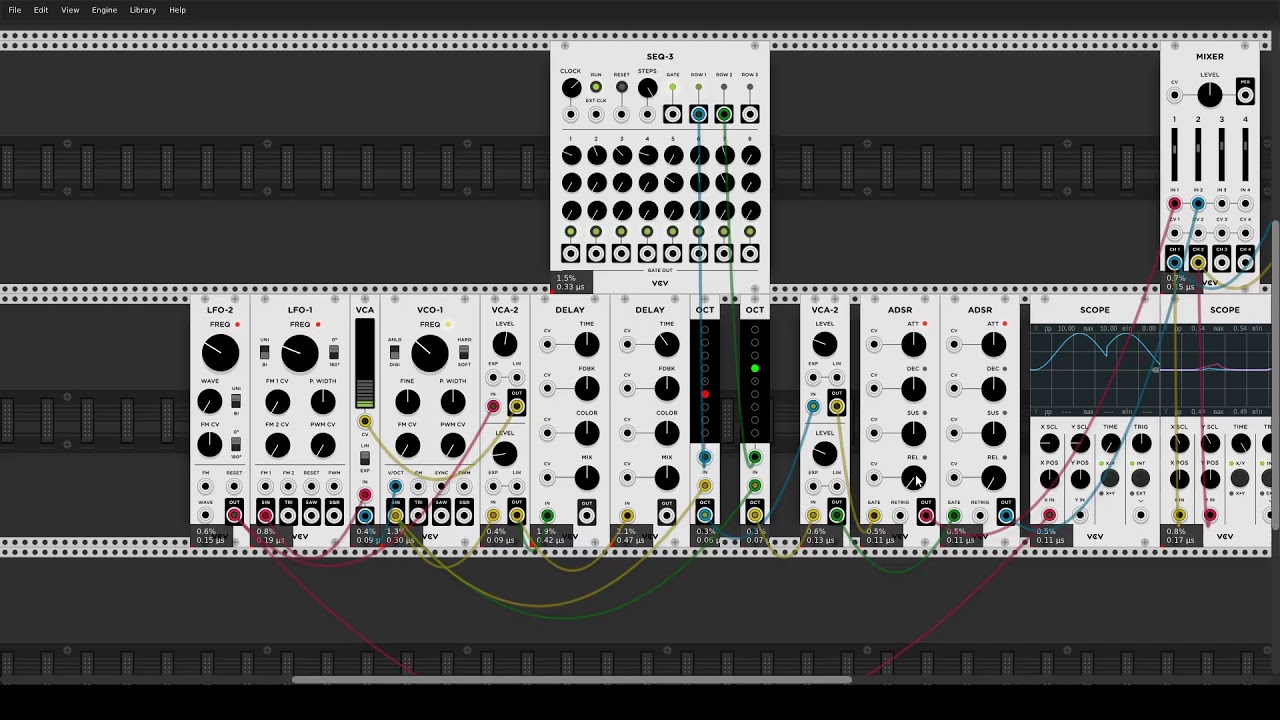Image resolution: width=1280 pixels, height=720 pixels.
Task: Flip the VCO-1 HARD/SOFT sync switch
Action: click(464, 353)
